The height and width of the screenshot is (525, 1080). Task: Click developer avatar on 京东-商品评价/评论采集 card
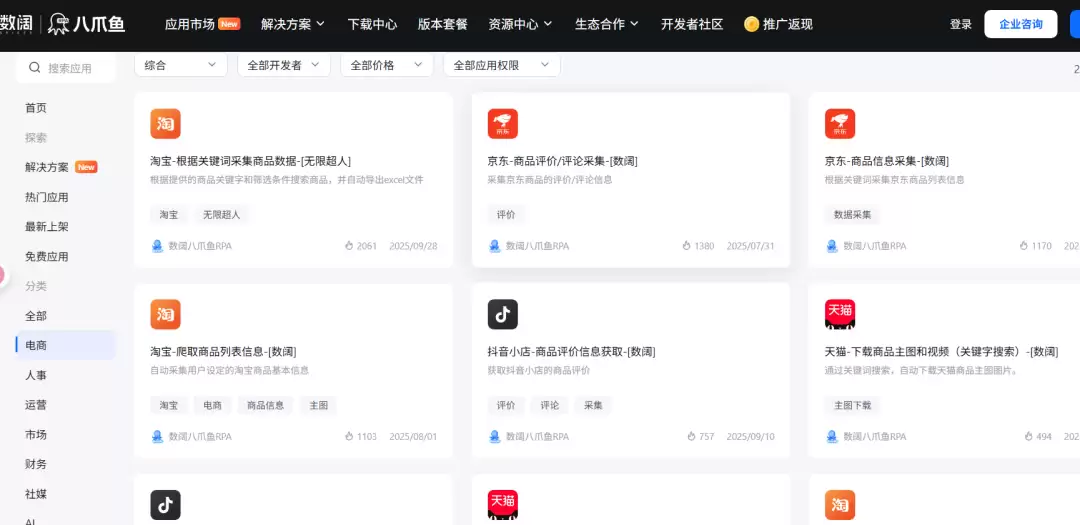click(x=495, y=246)
